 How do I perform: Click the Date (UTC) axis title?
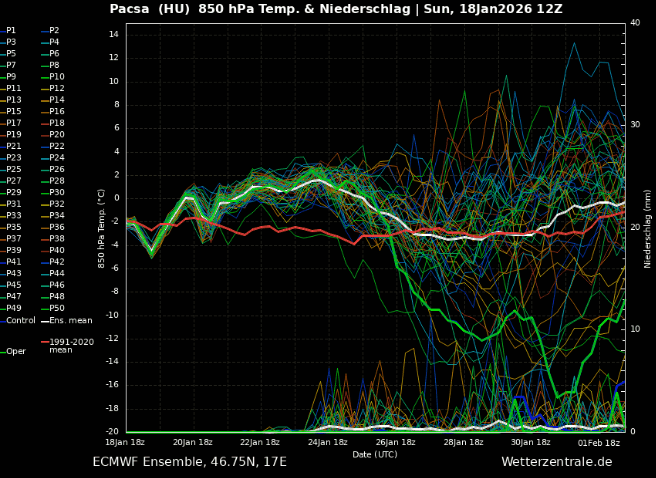tap(375, 454)
